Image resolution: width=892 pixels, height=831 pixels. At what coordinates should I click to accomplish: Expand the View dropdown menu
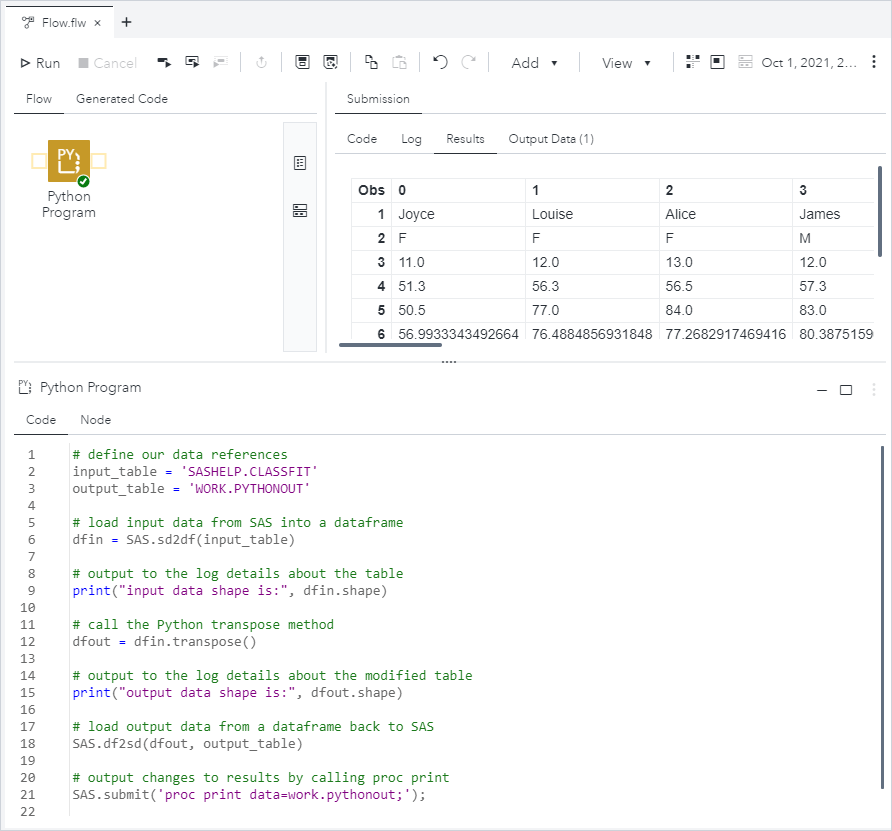(626, 63)
